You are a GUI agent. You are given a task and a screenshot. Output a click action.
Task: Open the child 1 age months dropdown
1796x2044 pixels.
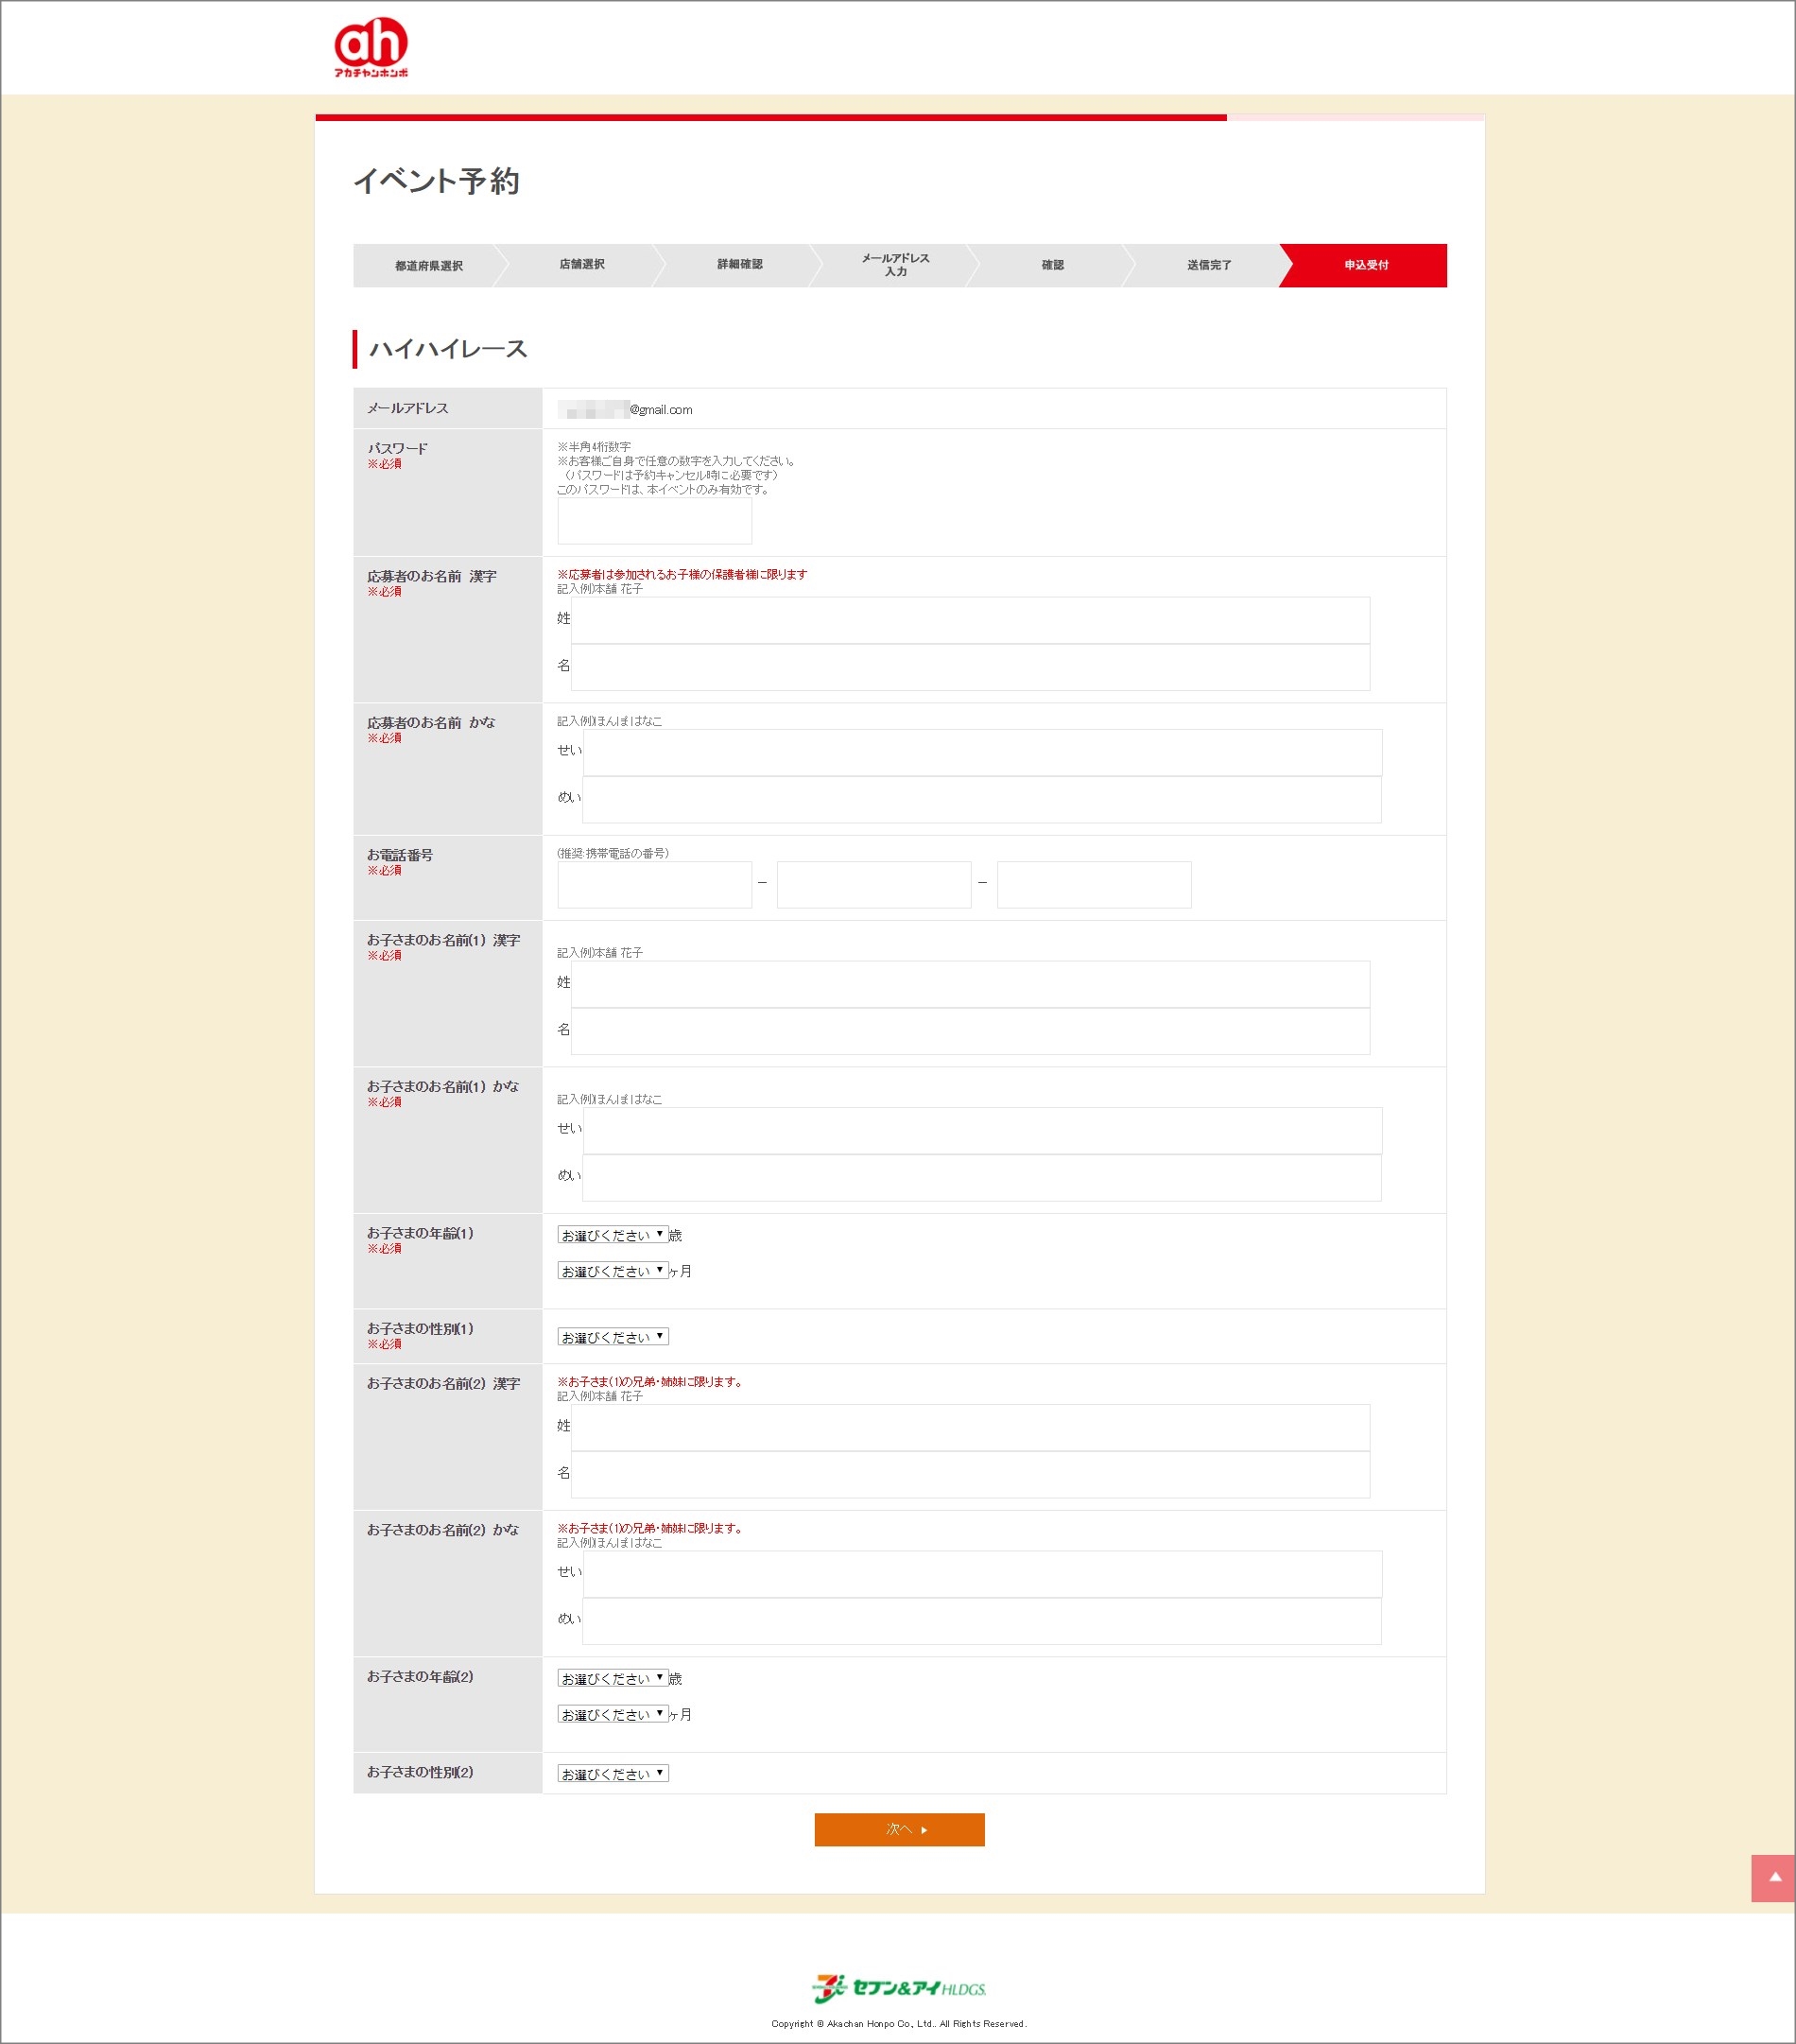tap(612, 1271)
